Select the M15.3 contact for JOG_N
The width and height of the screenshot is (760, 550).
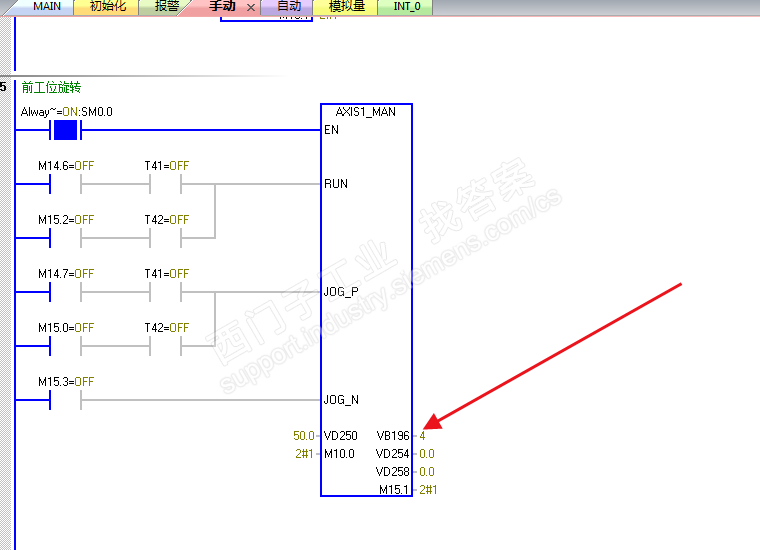[65, 400]
